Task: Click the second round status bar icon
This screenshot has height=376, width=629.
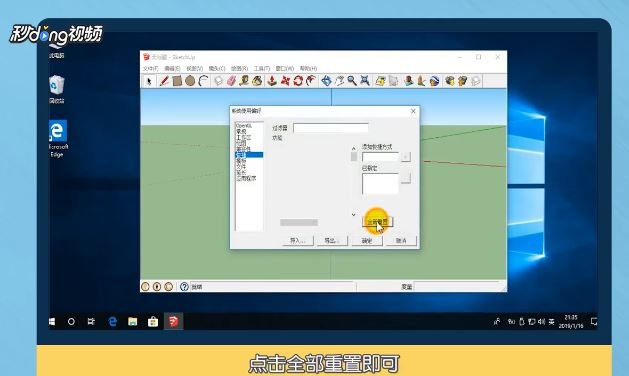Action: tap(157, 287)
